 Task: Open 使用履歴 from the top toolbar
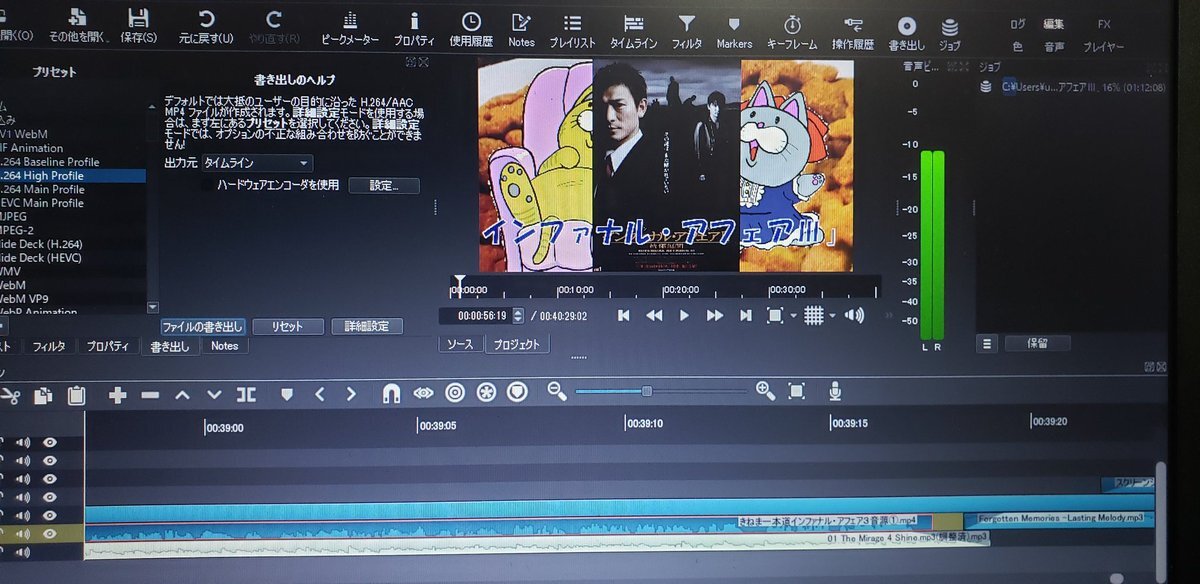[471, 30]
